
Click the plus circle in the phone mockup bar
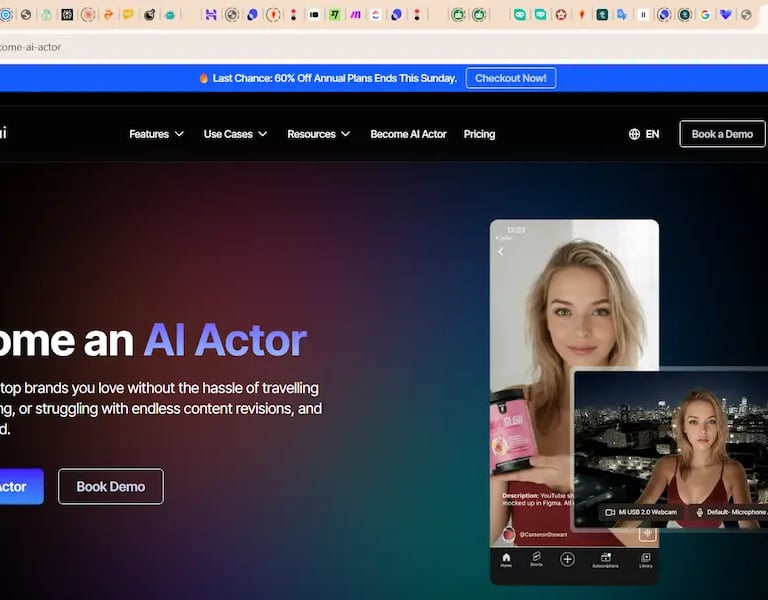click(567, 559)
